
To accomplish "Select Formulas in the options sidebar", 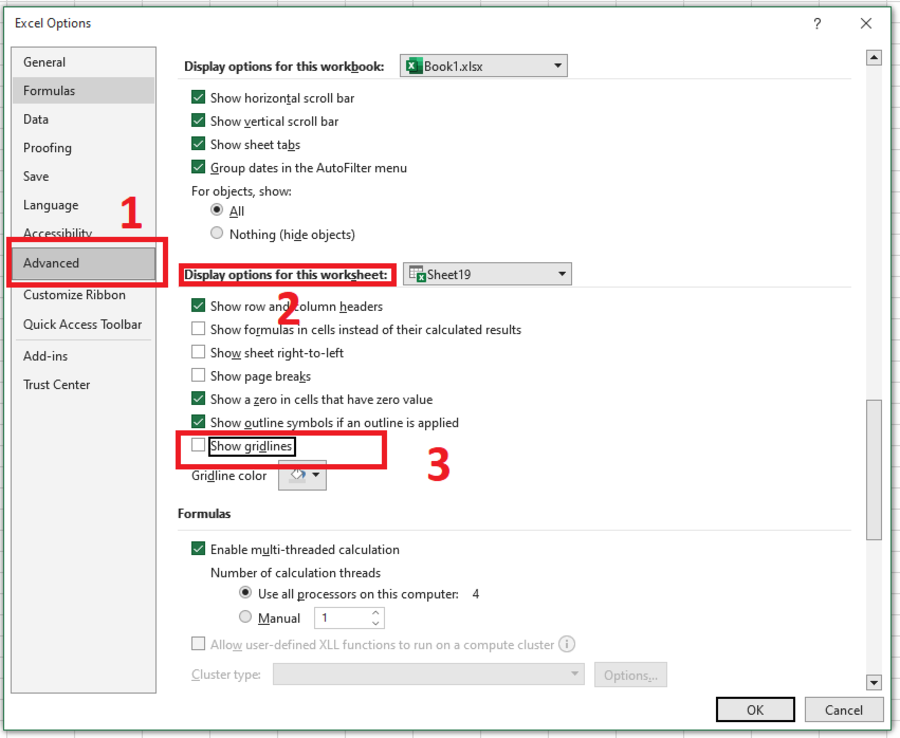I will click(x=83, y=91).
